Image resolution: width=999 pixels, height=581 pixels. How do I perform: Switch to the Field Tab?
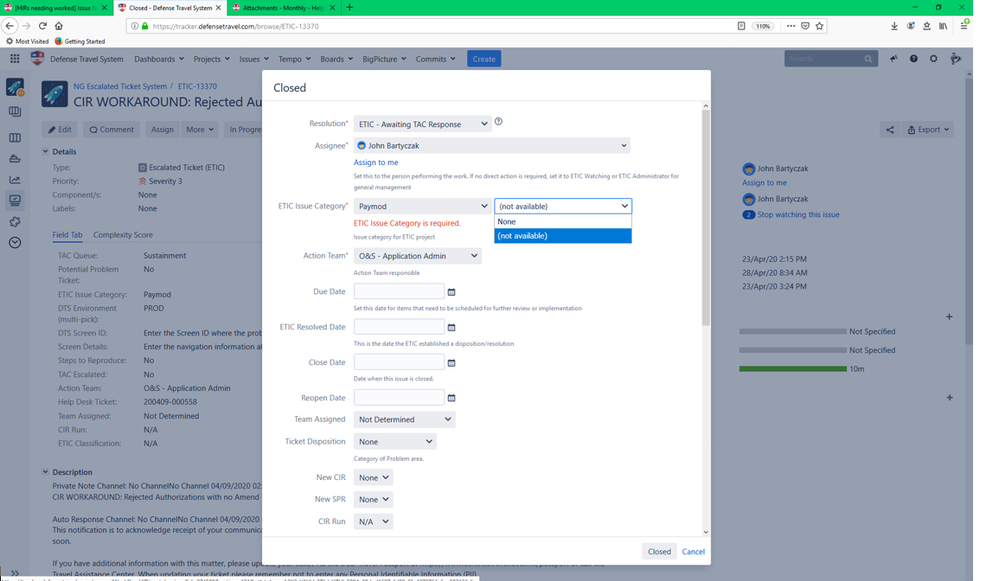point(67,234)
